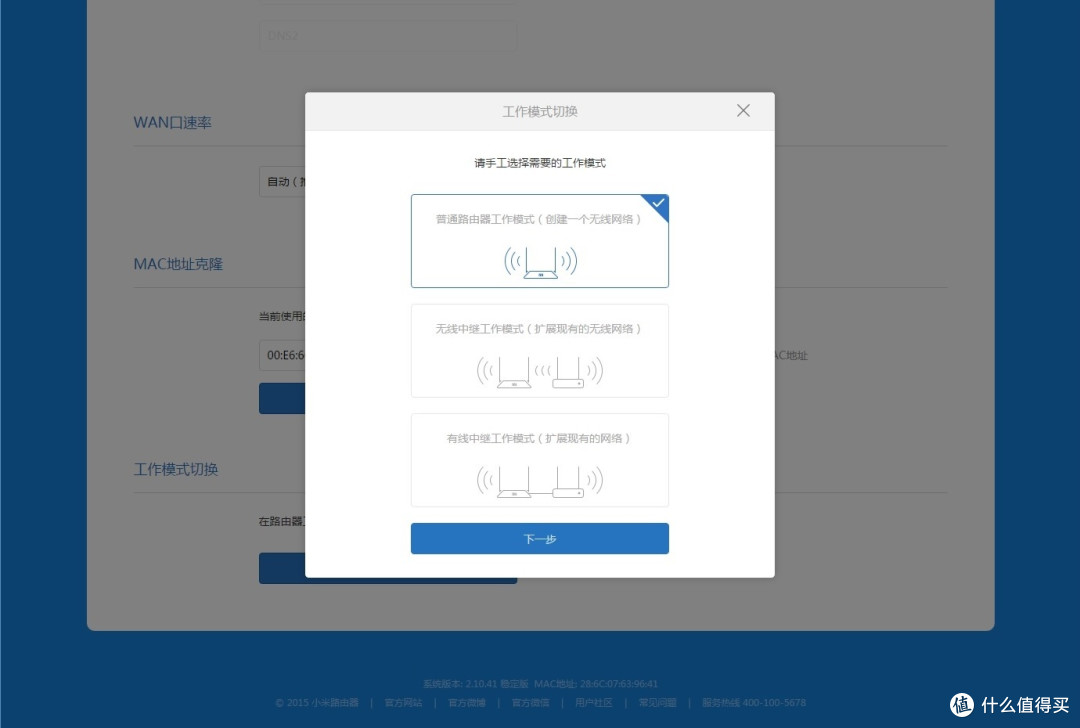Click 服务热线 400-100-5678 footer text
1080x728 pixels.
point(754,703)
